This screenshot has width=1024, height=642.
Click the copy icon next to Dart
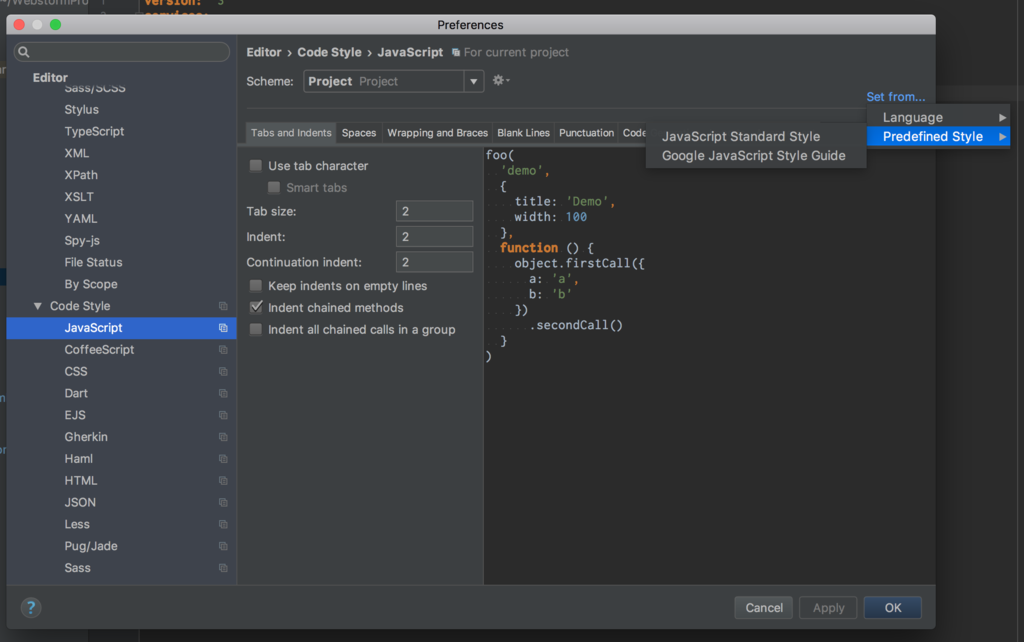click(223, 393)
